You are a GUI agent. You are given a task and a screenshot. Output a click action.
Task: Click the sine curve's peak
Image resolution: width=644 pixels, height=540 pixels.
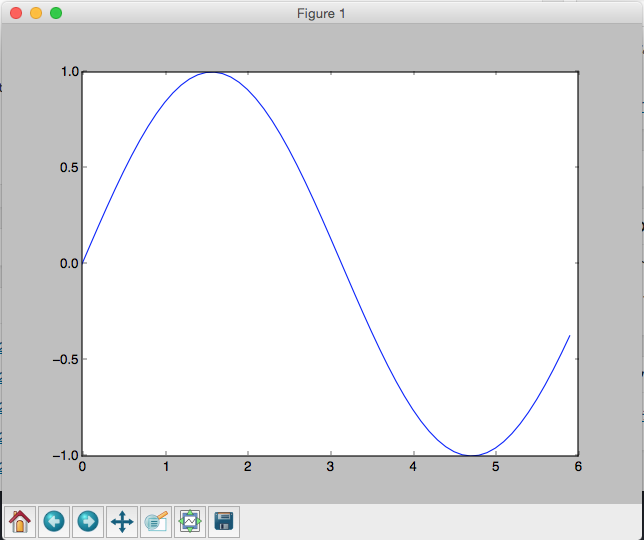tap(212, 72)
